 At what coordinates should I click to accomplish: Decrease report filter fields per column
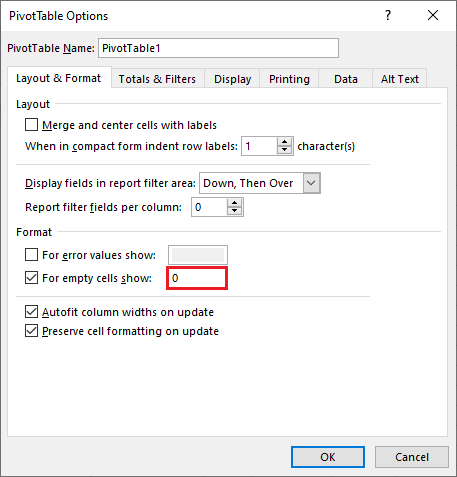234,211
